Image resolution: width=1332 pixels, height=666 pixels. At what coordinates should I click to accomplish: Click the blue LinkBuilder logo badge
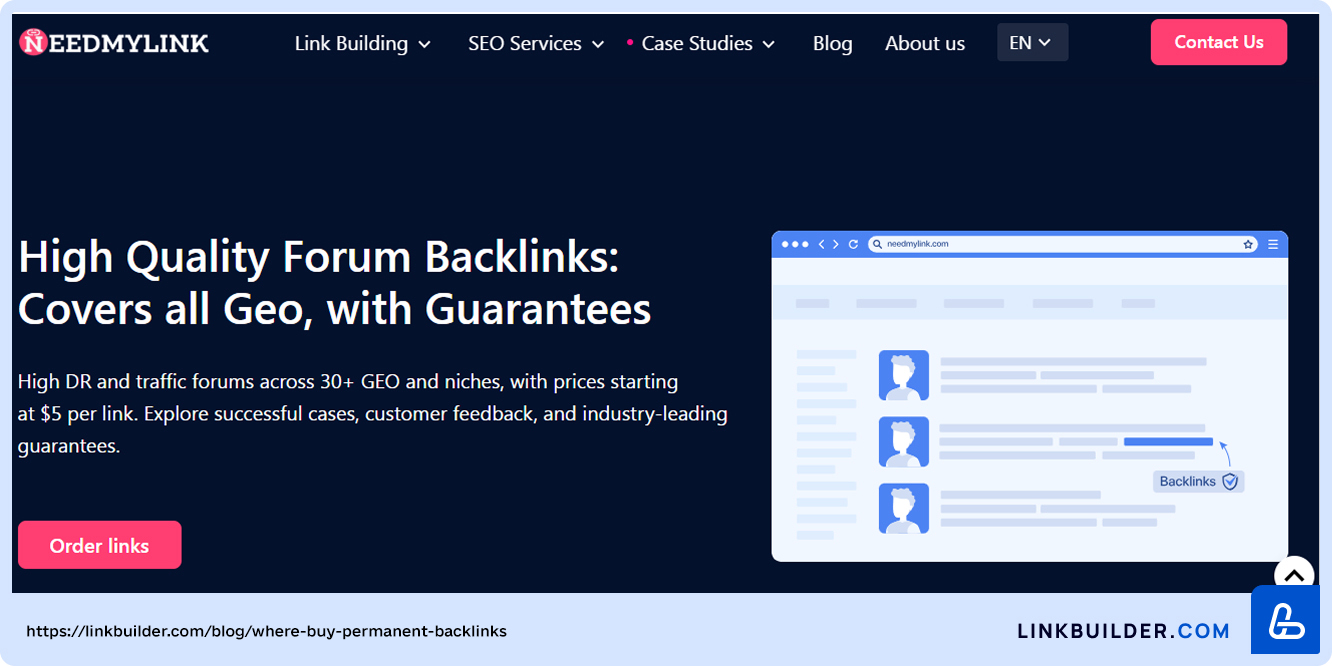(1285, 620)
